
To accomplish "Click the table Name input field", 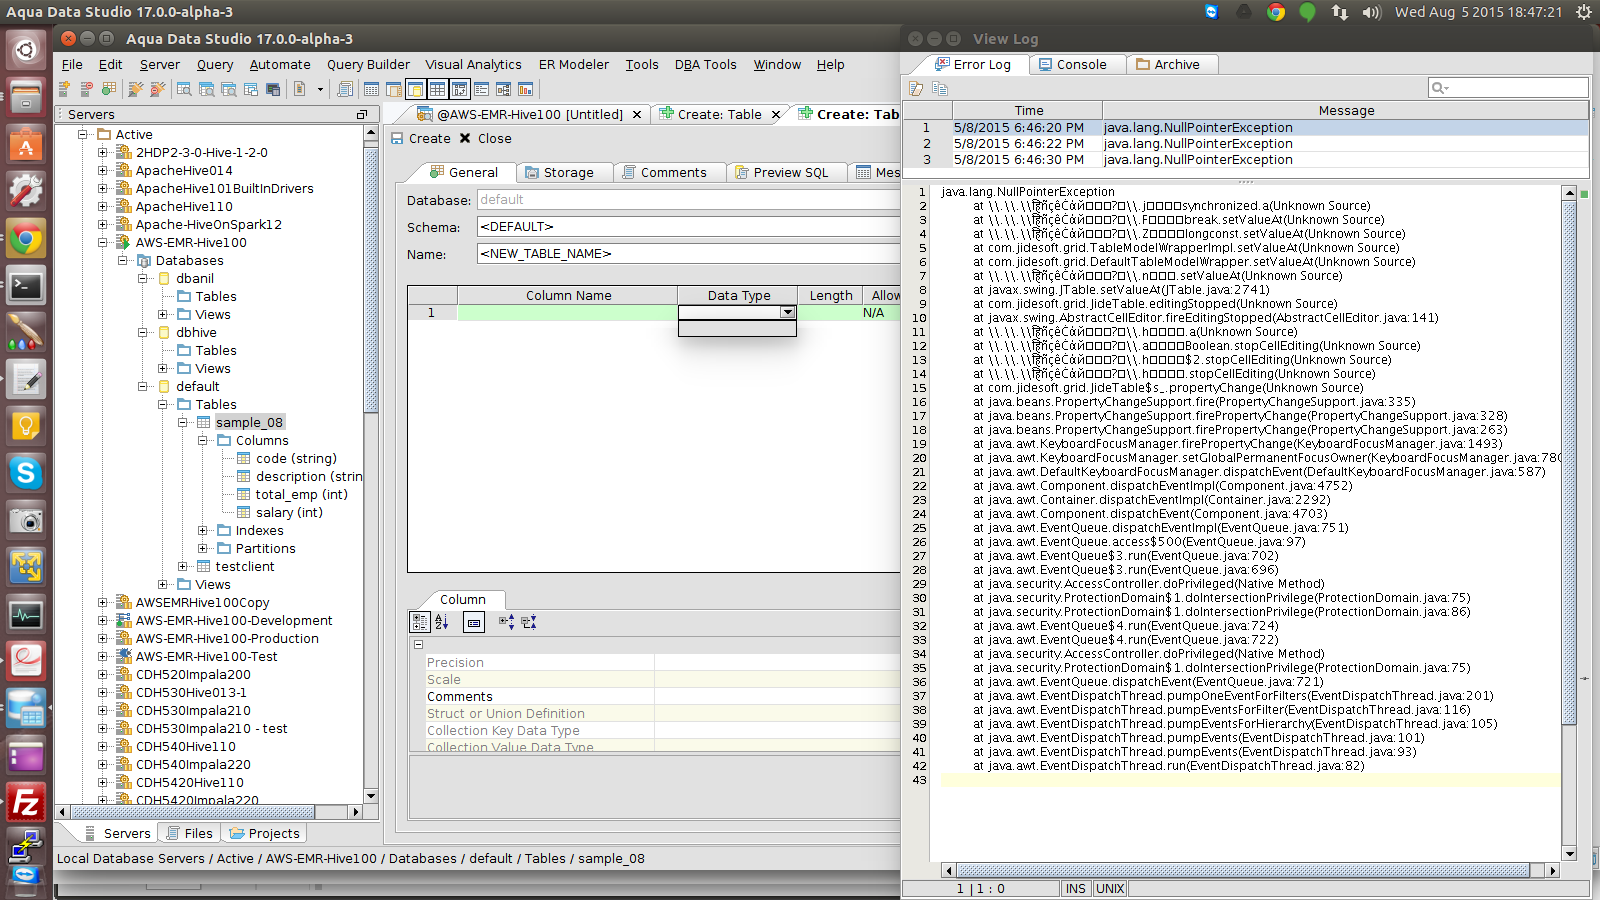I will tap(688, 254).
